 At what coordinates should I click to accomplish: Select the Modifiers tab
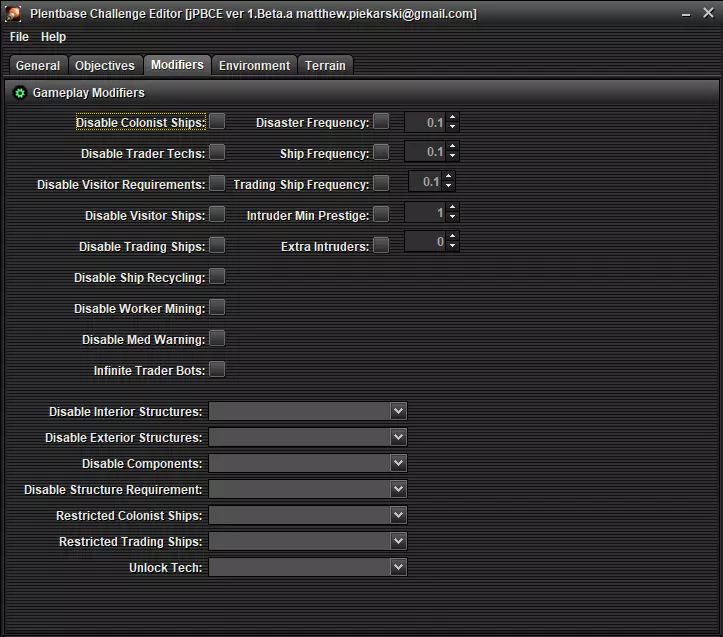point(178,65)
